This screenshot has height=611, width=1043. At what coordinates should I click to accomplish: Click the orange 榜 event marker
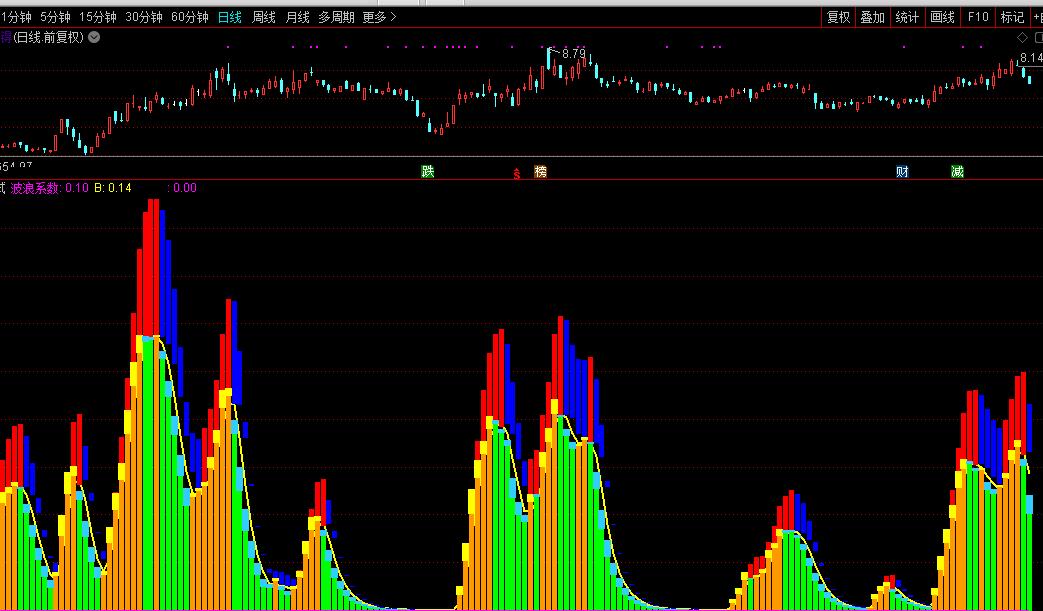coord(541,172)
